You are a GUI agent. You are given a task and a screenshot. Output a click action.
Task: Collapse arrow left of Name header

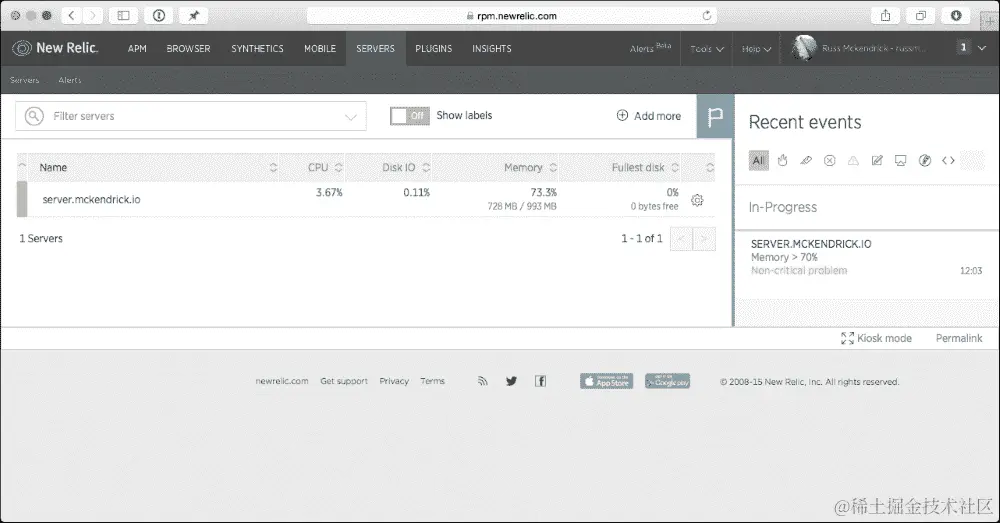coord(22,166)
